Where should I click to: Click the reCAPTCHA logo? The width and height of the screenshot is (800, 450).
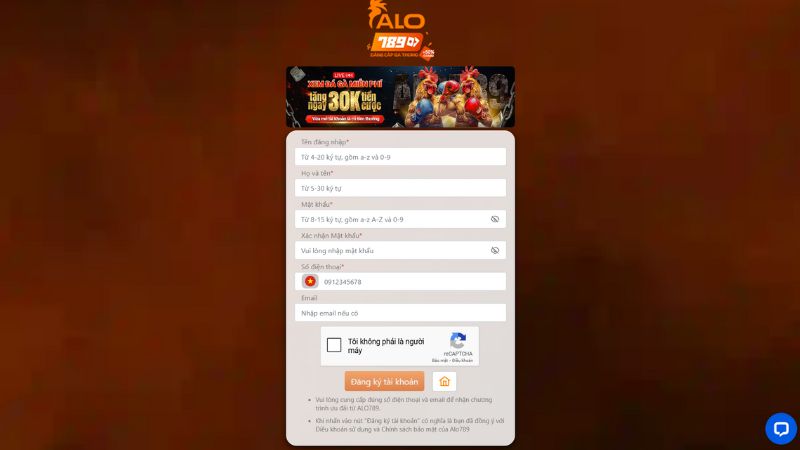point(458,341)
